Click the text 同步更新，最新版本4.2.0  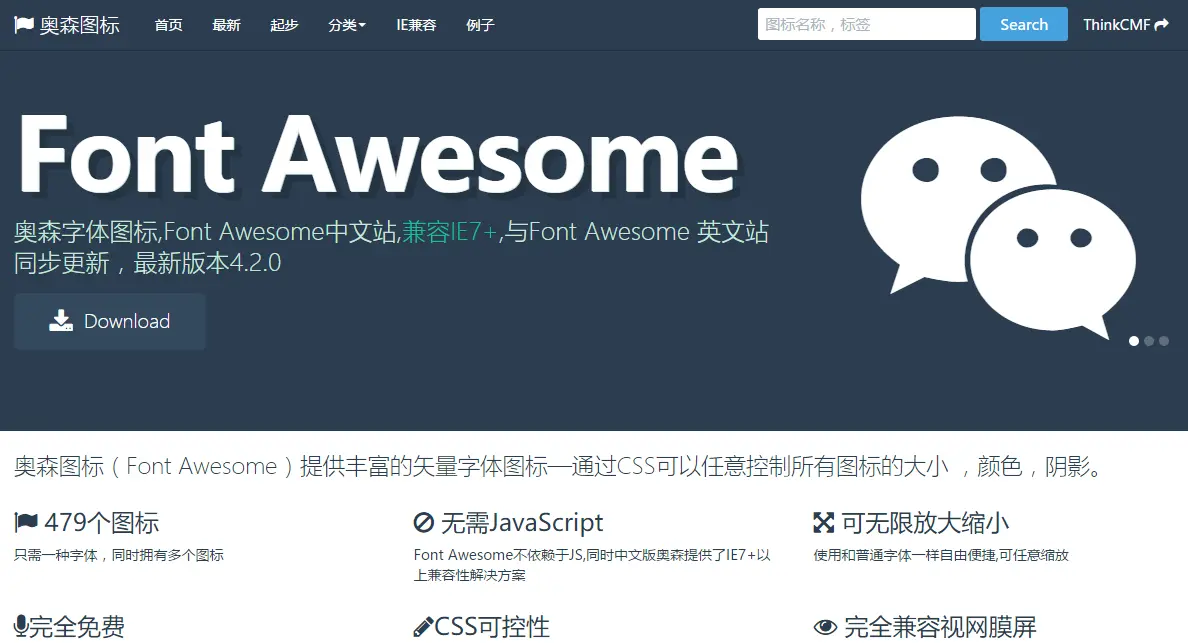(x=147, y=263)
